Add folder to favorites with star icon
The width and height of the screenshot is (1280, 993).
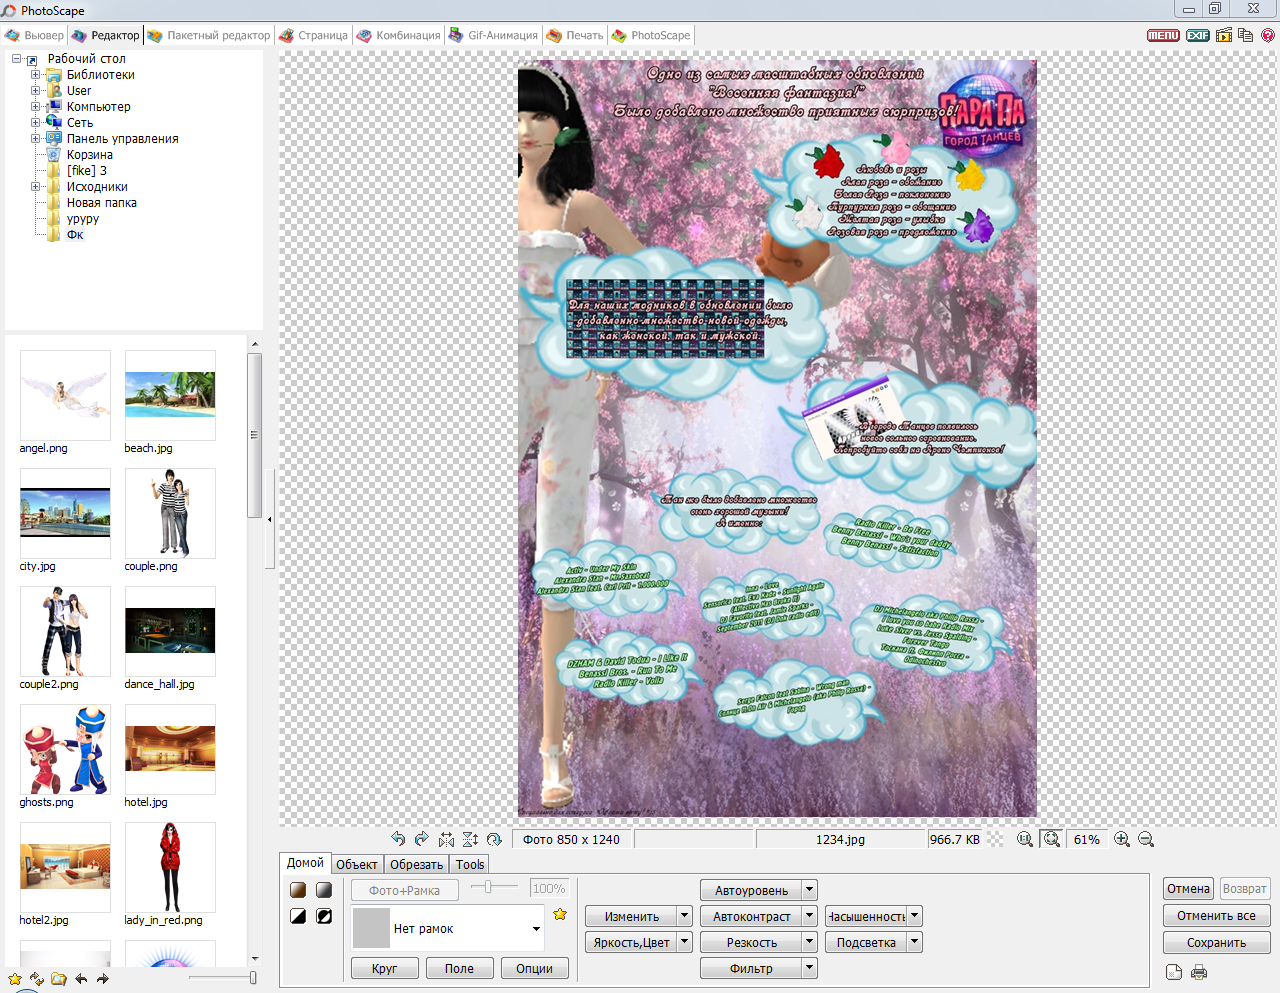click(x=15, y=979)
